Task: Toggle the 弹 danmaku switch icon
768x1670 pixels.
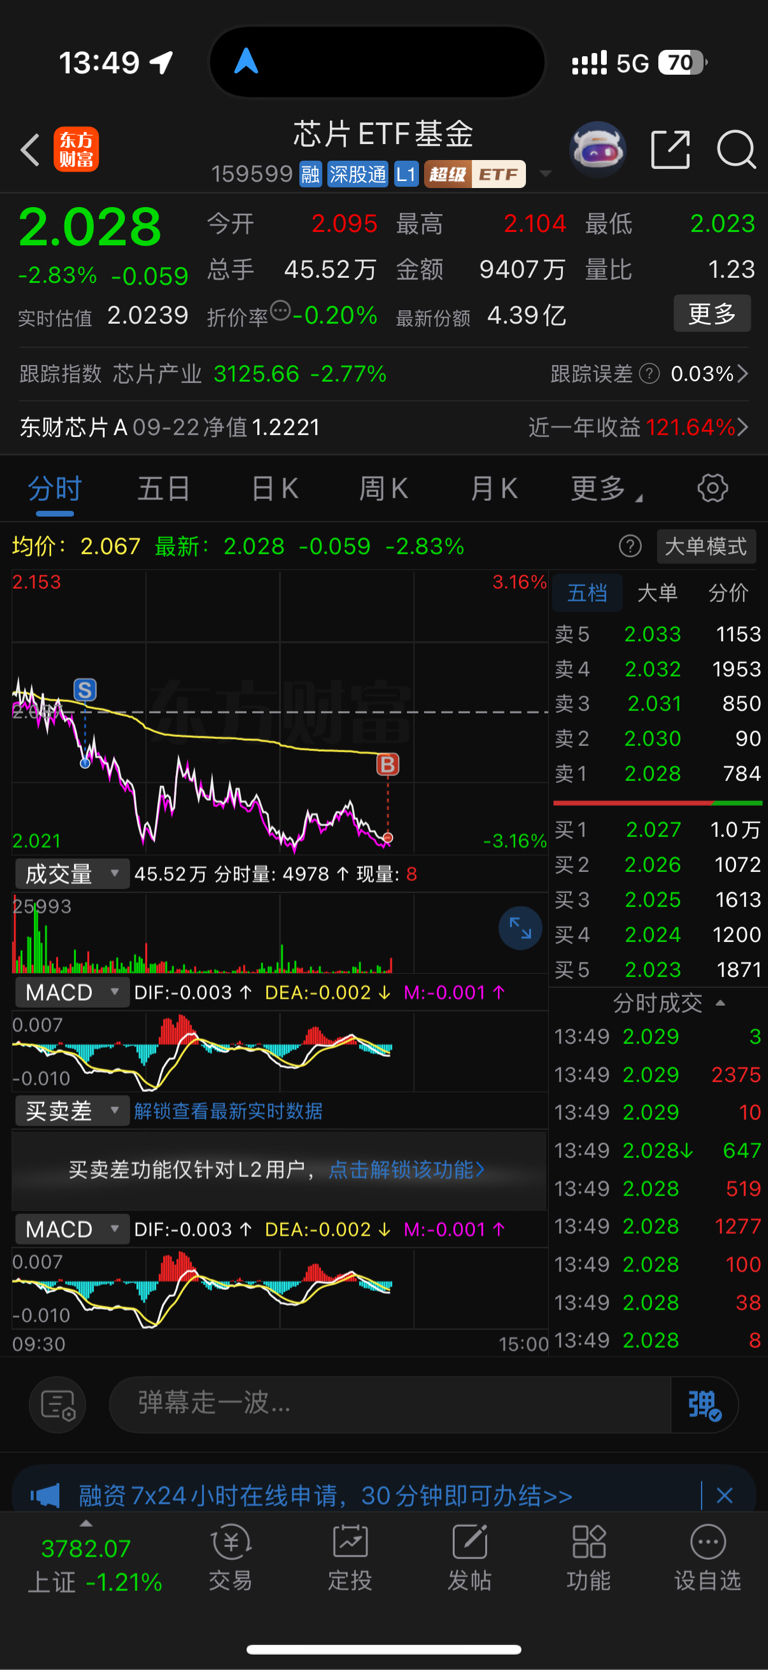Action: pos(705,1405)
